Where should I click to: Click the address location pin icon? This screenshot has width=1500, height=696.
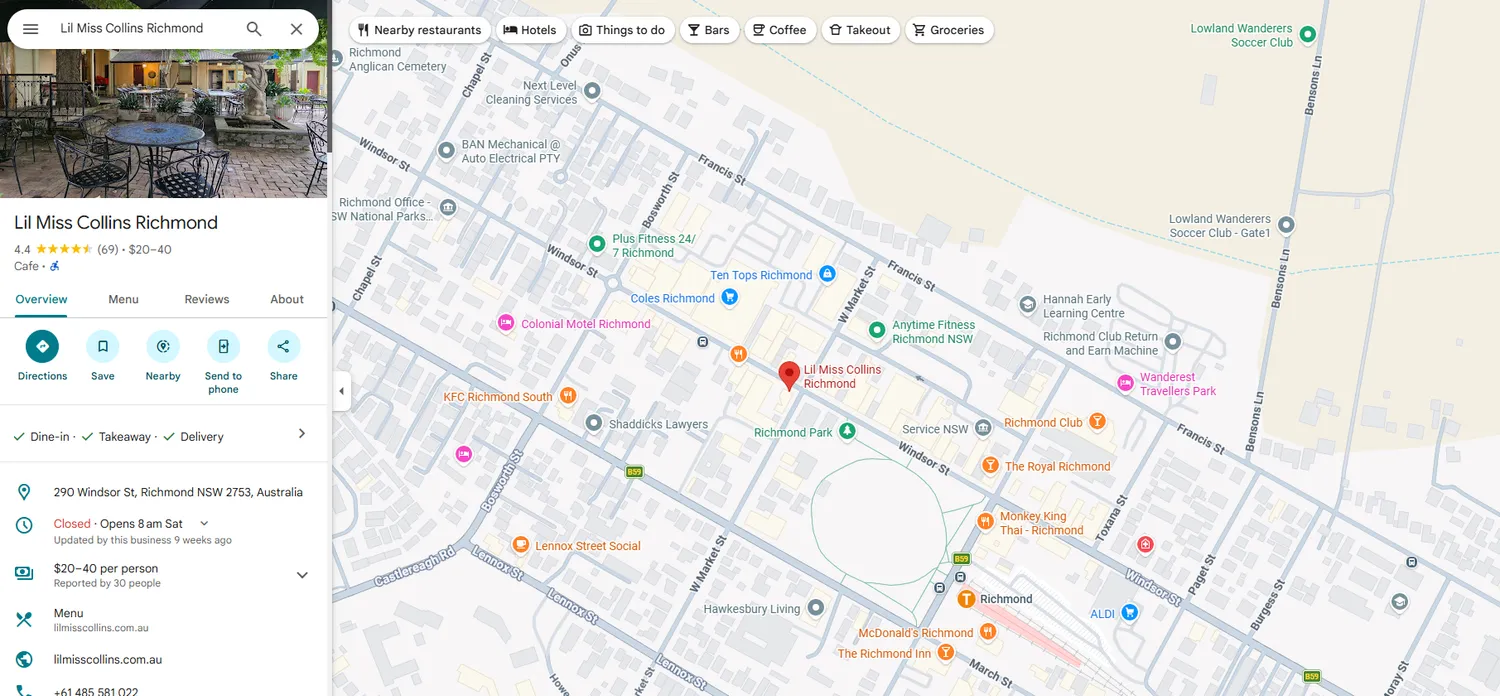coord(24,492)
